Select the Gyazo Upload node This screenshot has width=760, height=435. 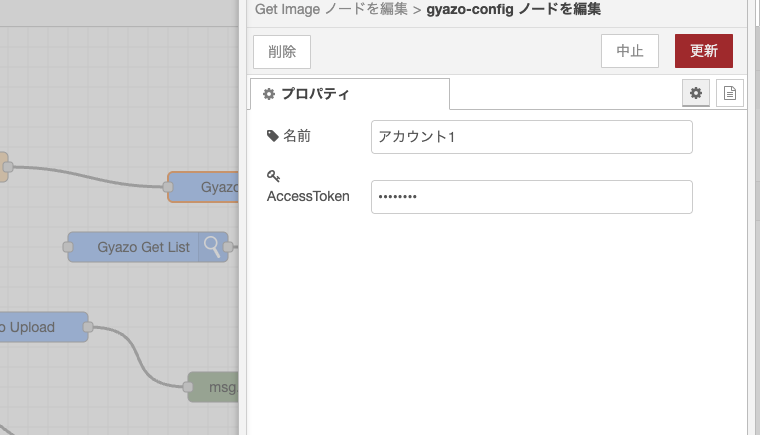(x=44, y=327)
